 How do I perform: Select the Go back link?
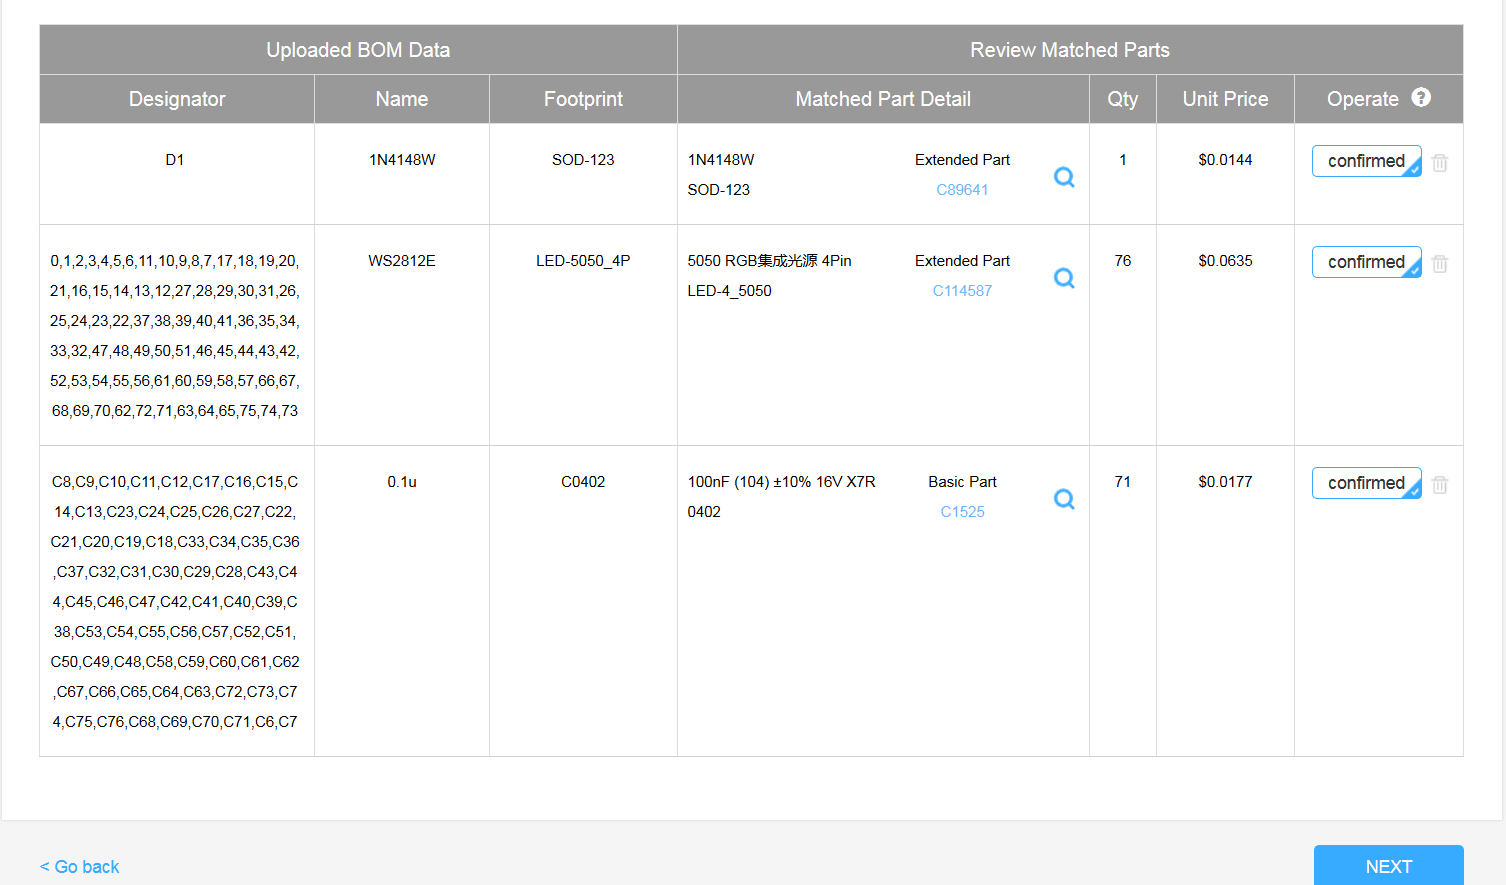(79, 866)
